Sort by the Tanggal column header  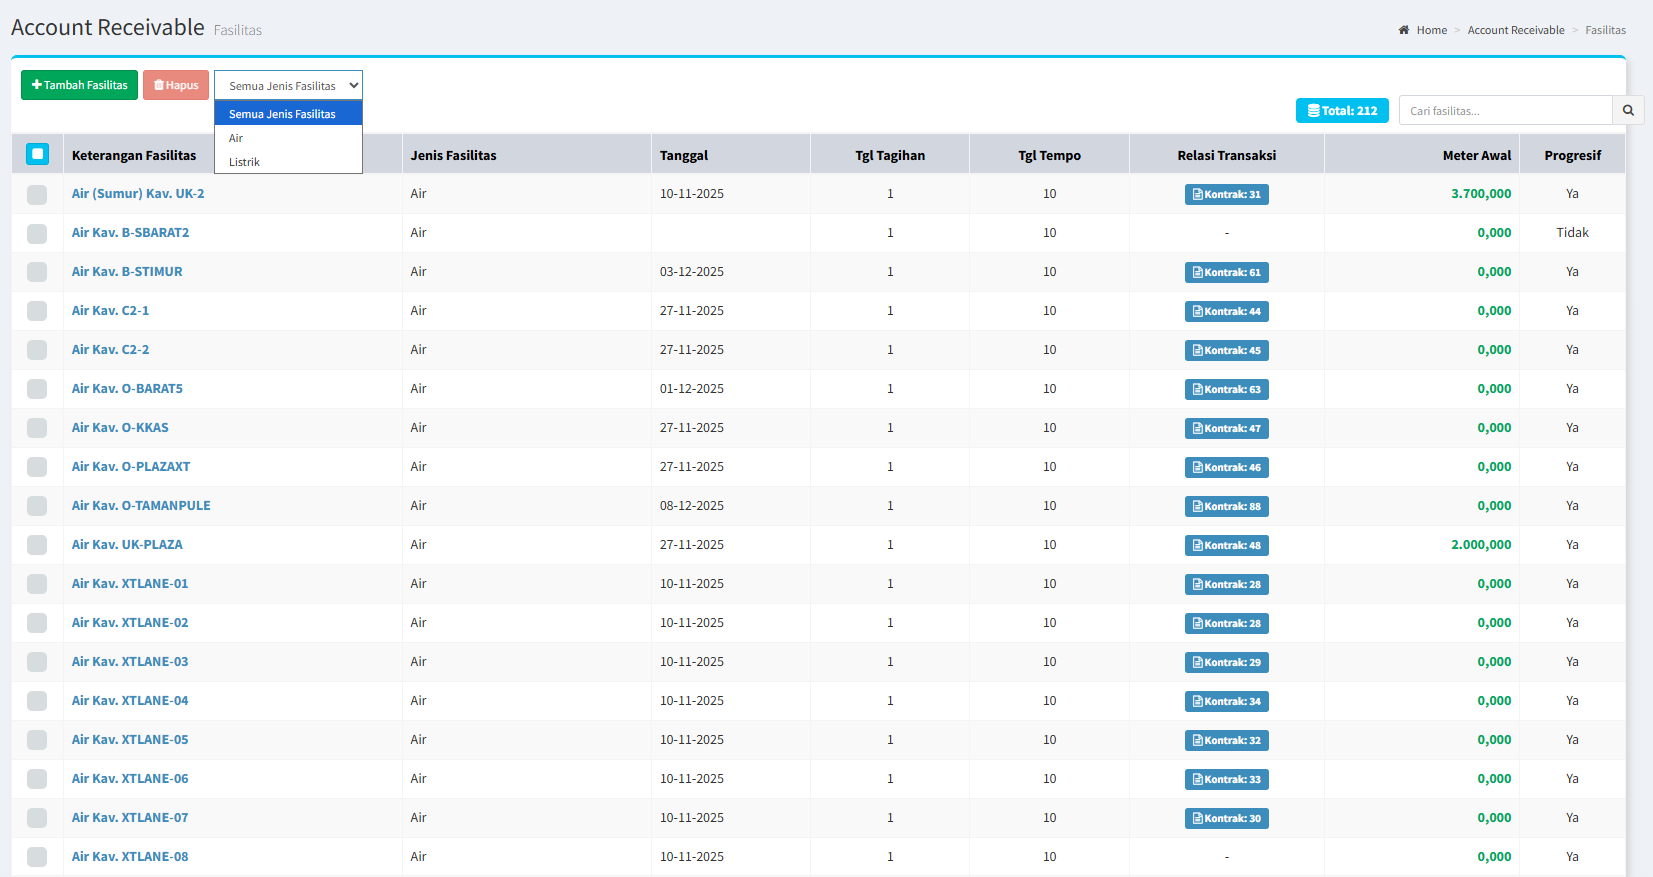(x=684, y=155)
